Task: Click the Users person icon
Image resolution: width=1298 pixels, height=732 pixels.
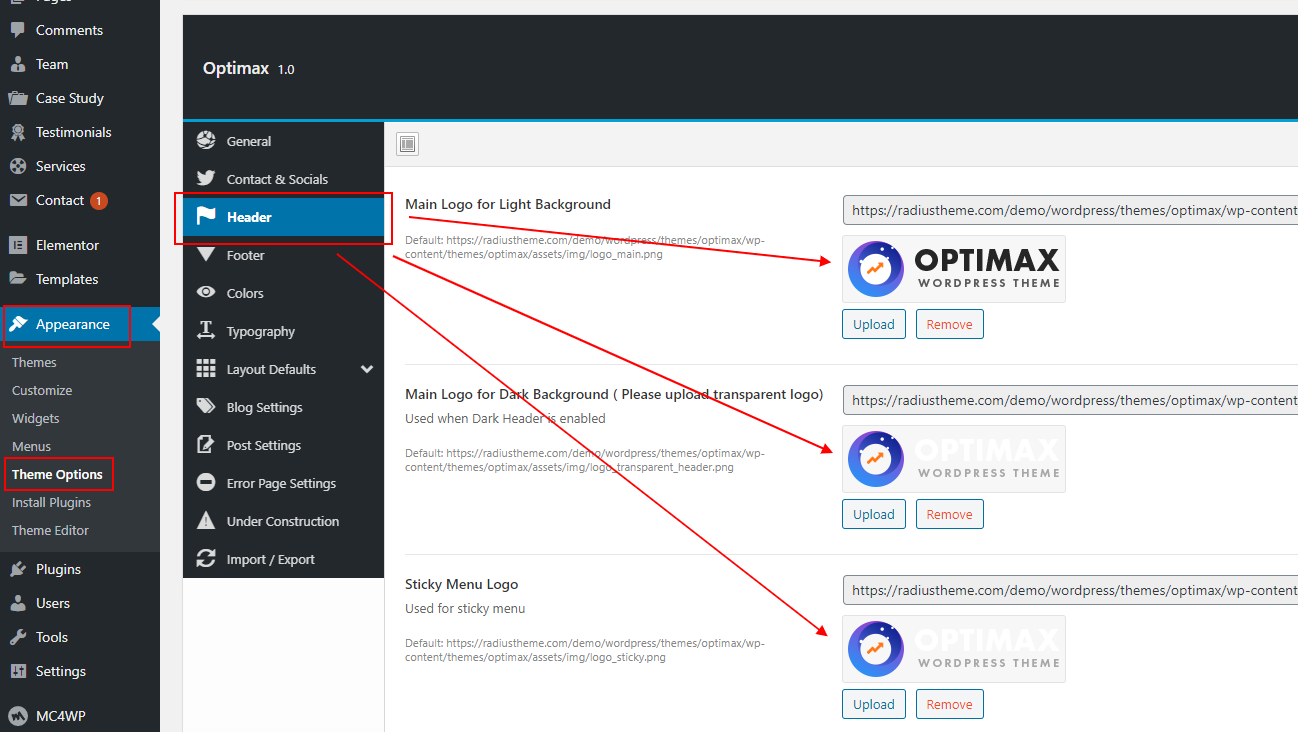Action: [x=18, y=603]
